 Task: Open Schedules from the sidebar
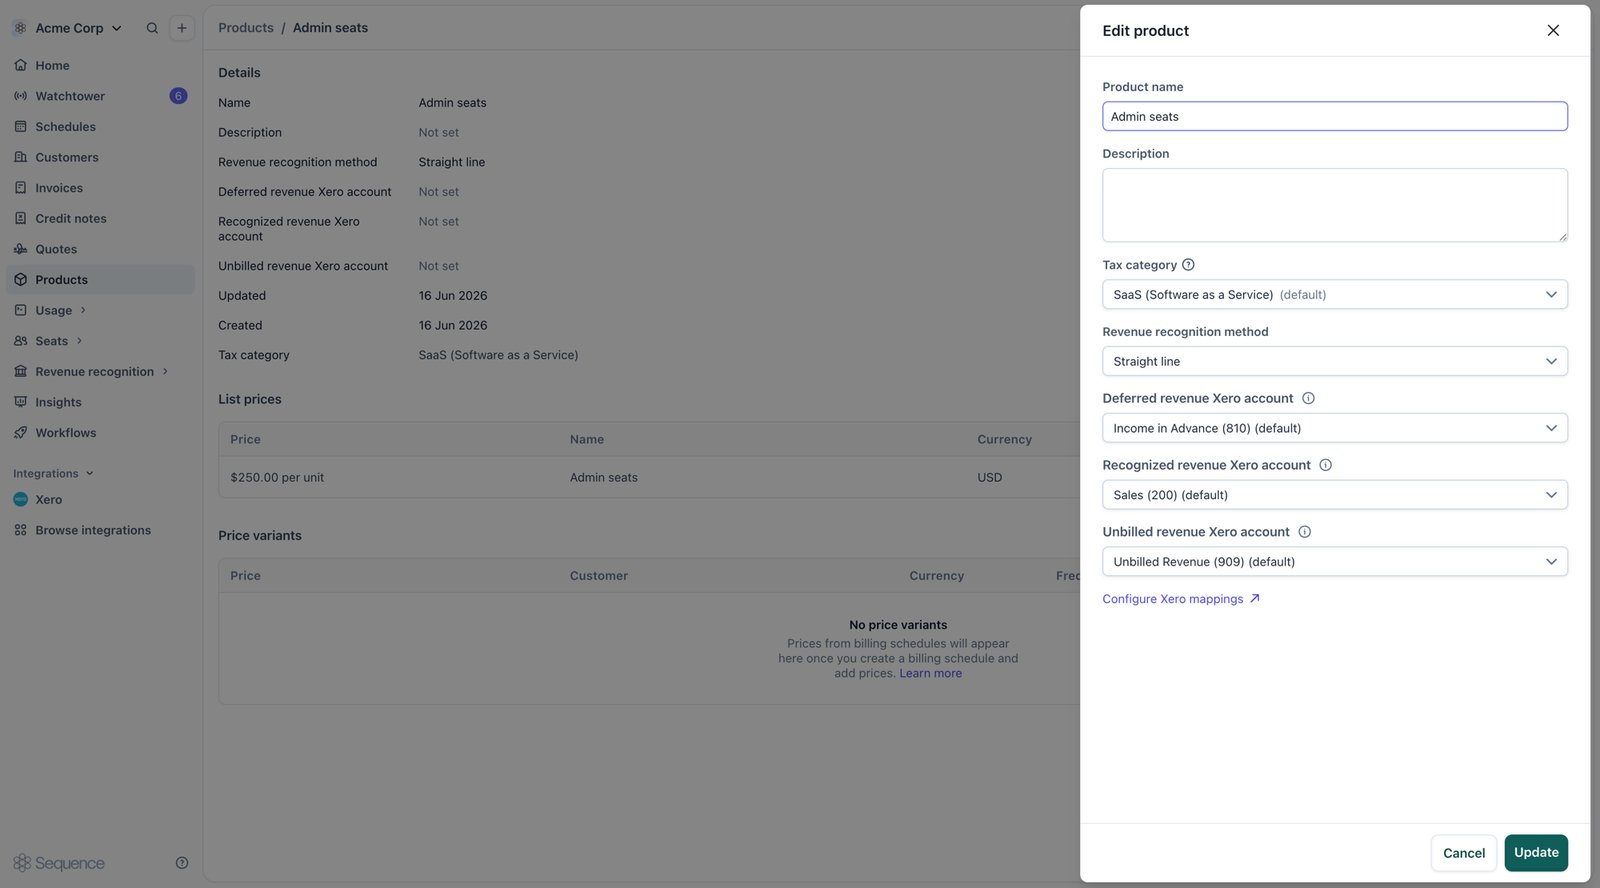coord(100,127)
